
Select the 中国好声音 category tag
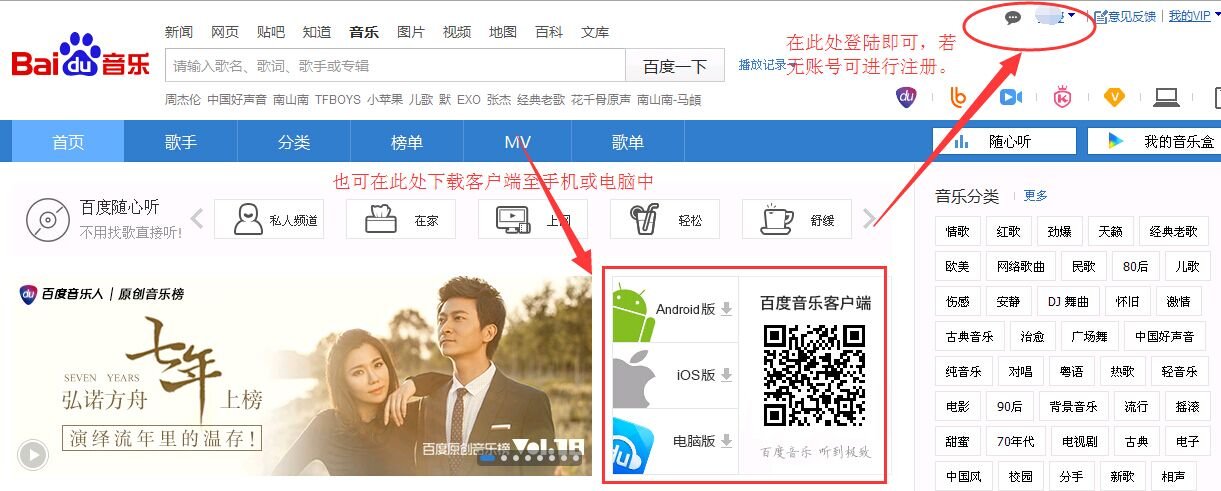pos(1165,337)
